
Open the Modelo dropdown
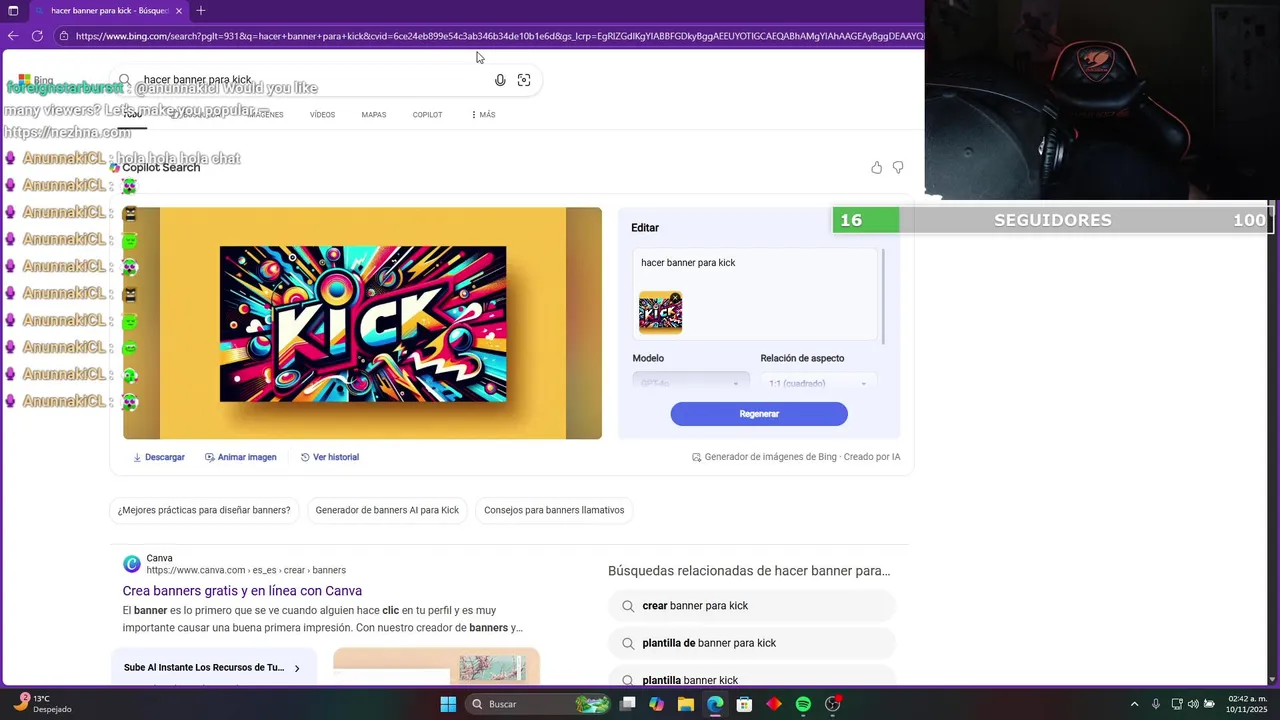691,383
